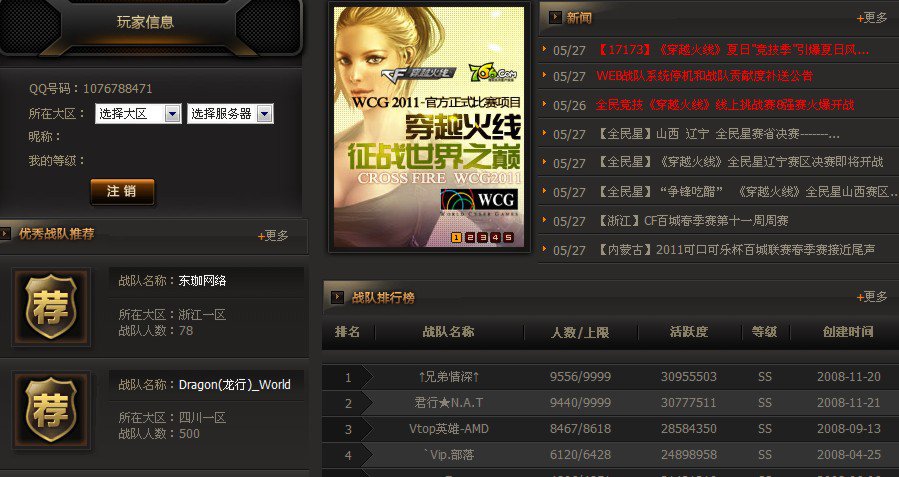The width and height of the screenshot is (899, 477).
Task: Click rank number 3 row marker
Action: click(348, 429)
